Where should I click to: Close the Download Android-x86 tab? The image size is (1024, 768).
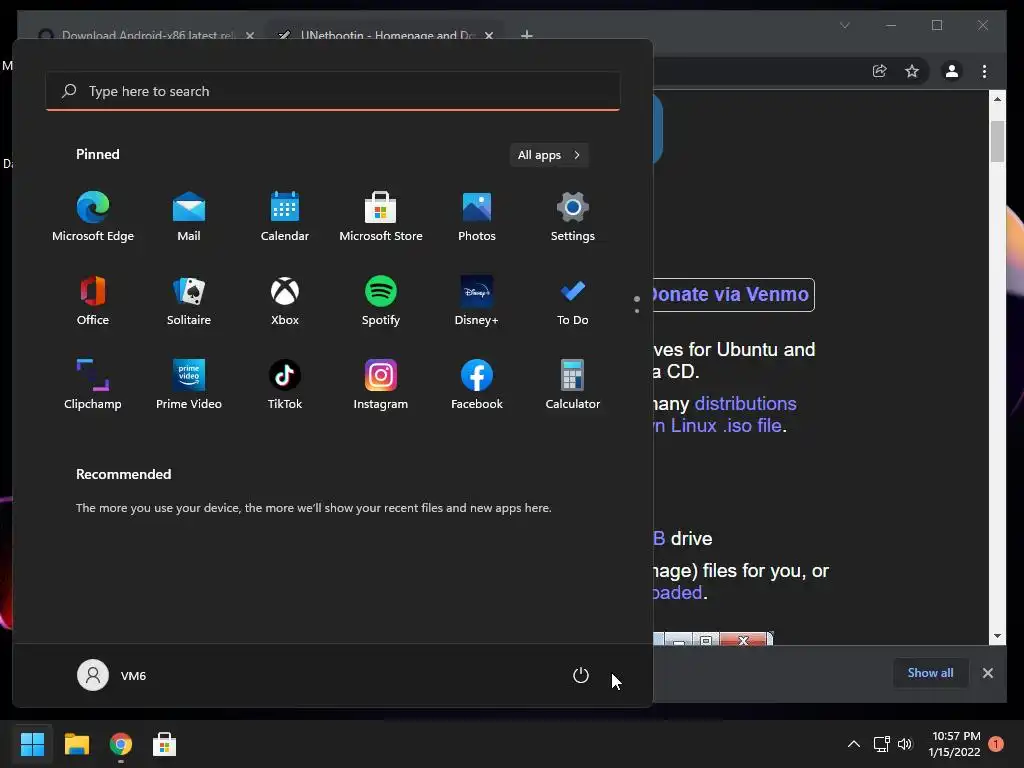(250, 35)
